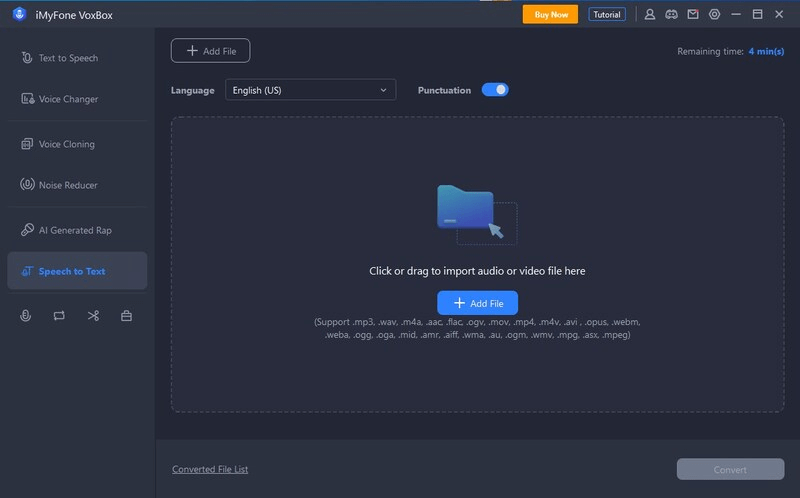The image size is (800, 498).
Task: Open the user account profile icon
Action: 649,14
